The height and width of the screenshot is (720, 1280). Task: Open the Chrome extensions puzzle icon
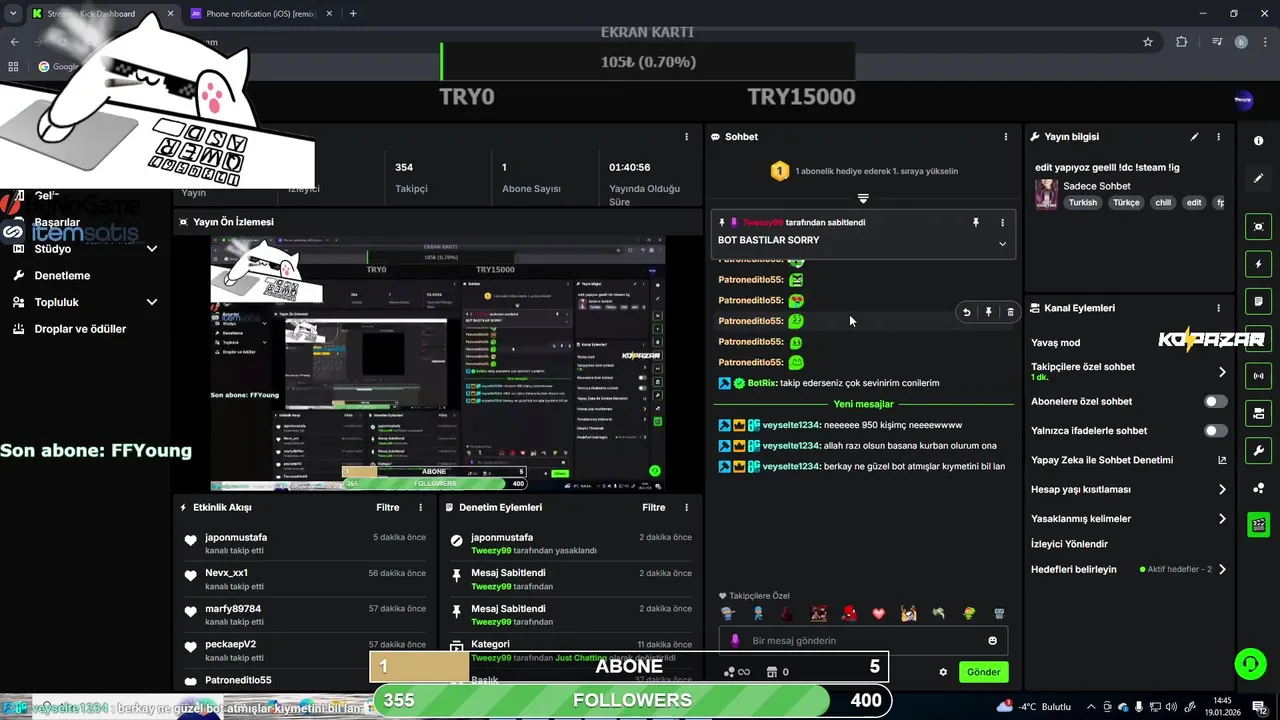1182,42
